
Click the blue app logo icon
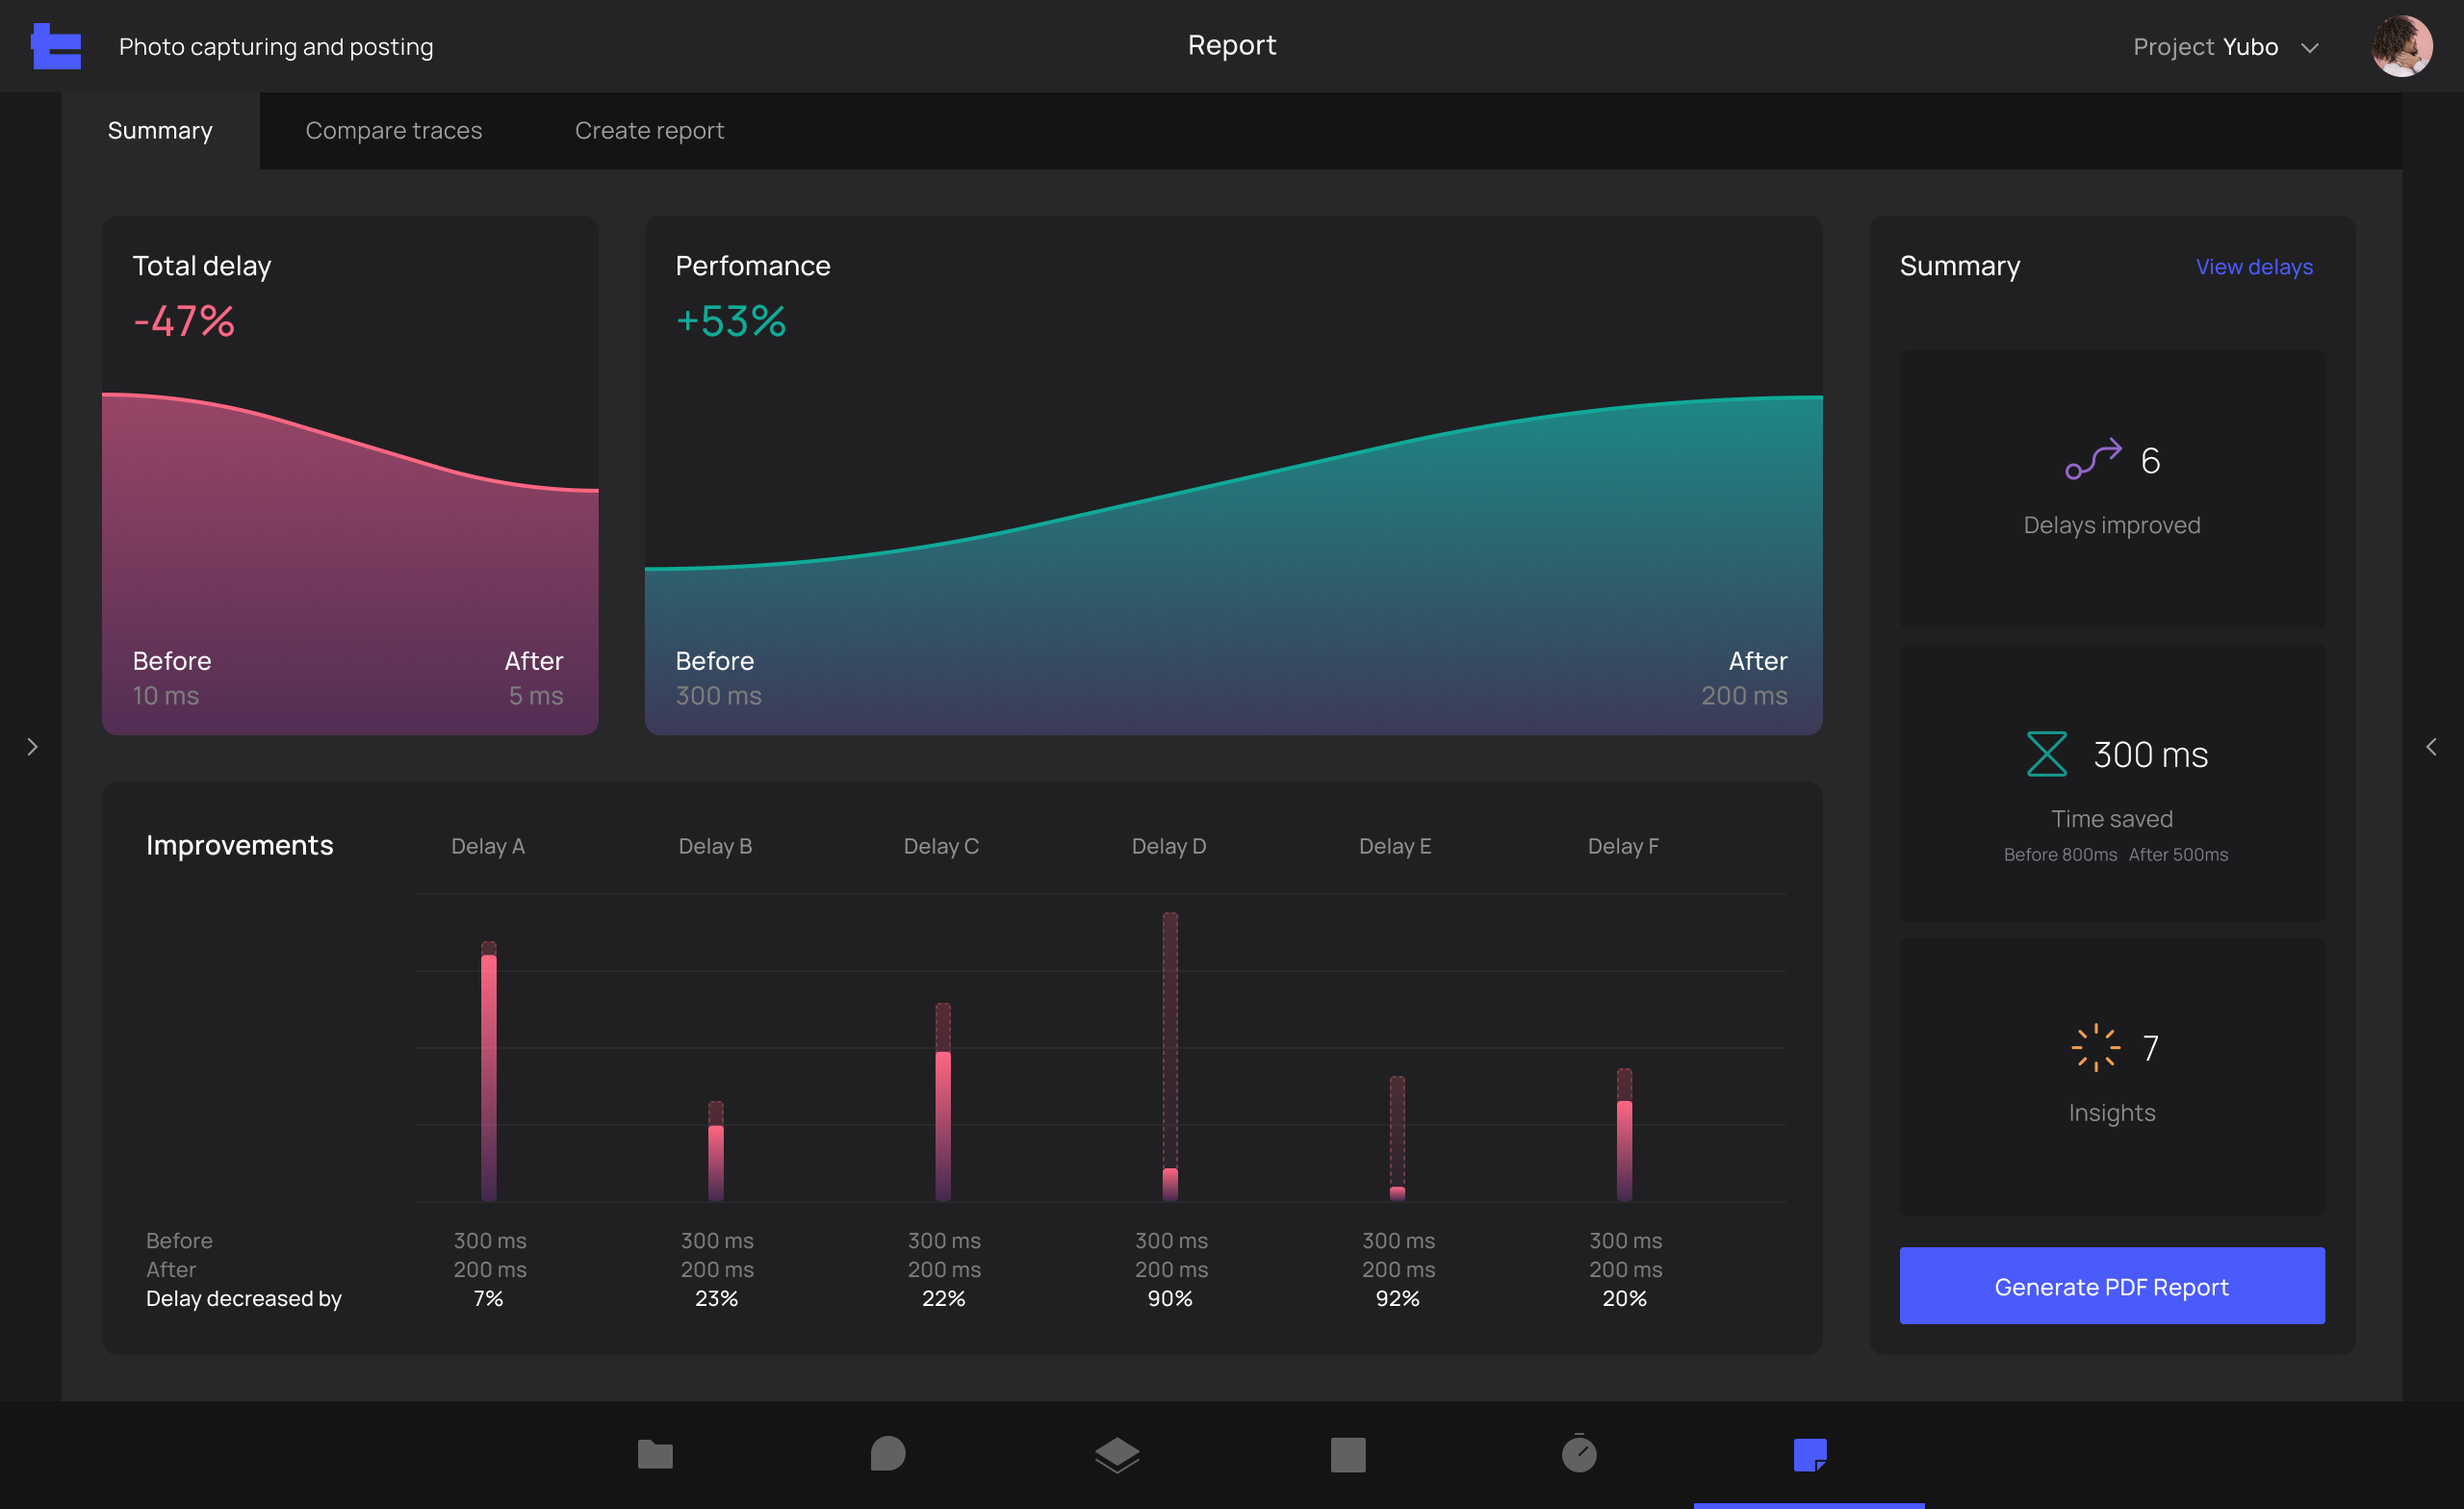[x=56, y=46]
